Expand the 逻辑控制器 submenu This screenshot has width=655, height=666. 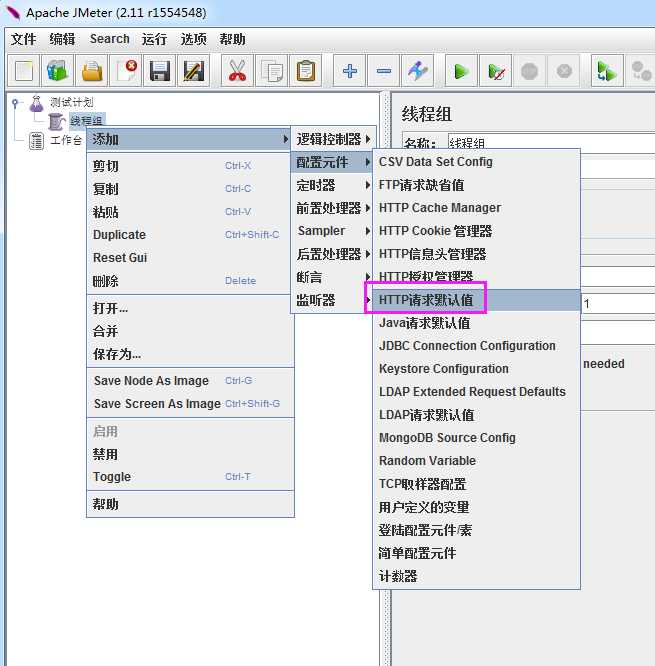[x=333, y=139]
